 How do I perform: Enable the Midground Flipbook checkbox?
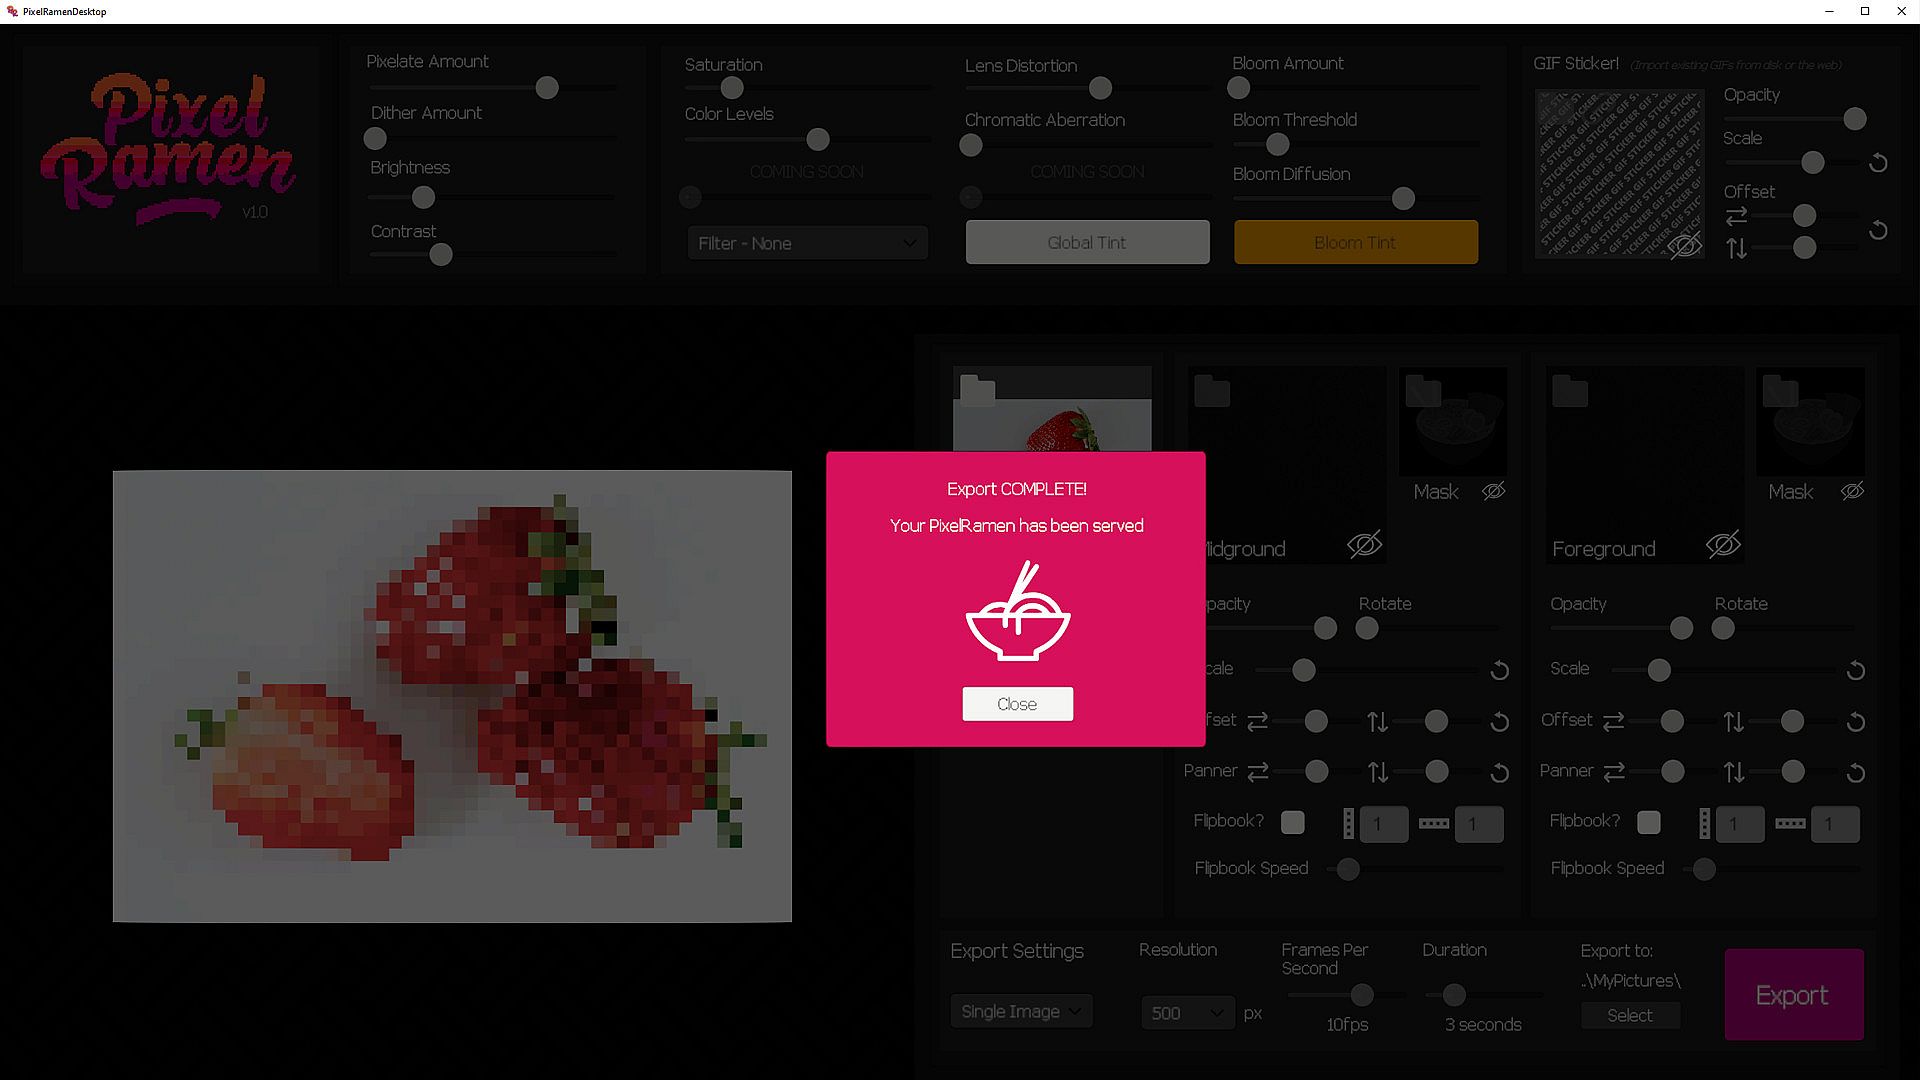pos(1293,822)
